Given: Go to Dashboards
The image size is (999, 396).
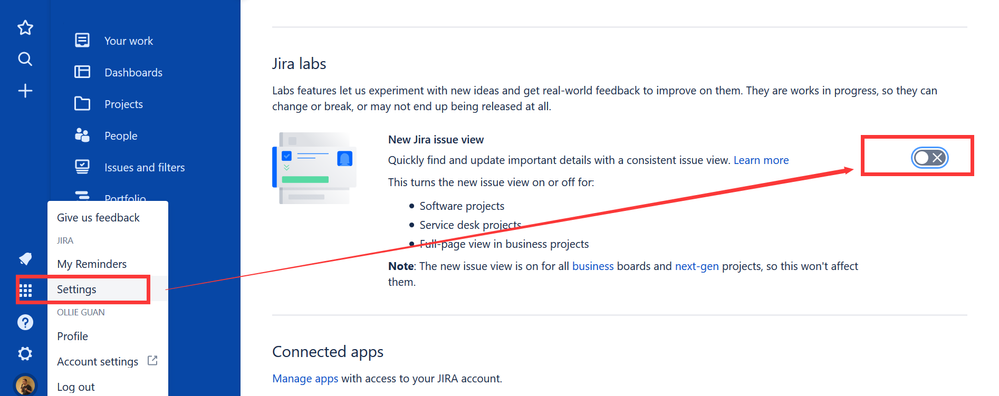Looking at the screenshot, I should pyautogui.click(x=133, y=73).
